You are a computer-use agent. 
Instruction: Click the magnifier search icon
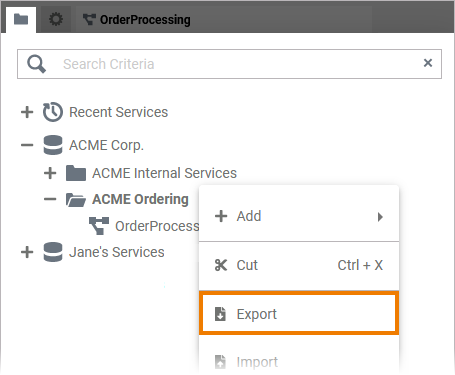(36, 64)
